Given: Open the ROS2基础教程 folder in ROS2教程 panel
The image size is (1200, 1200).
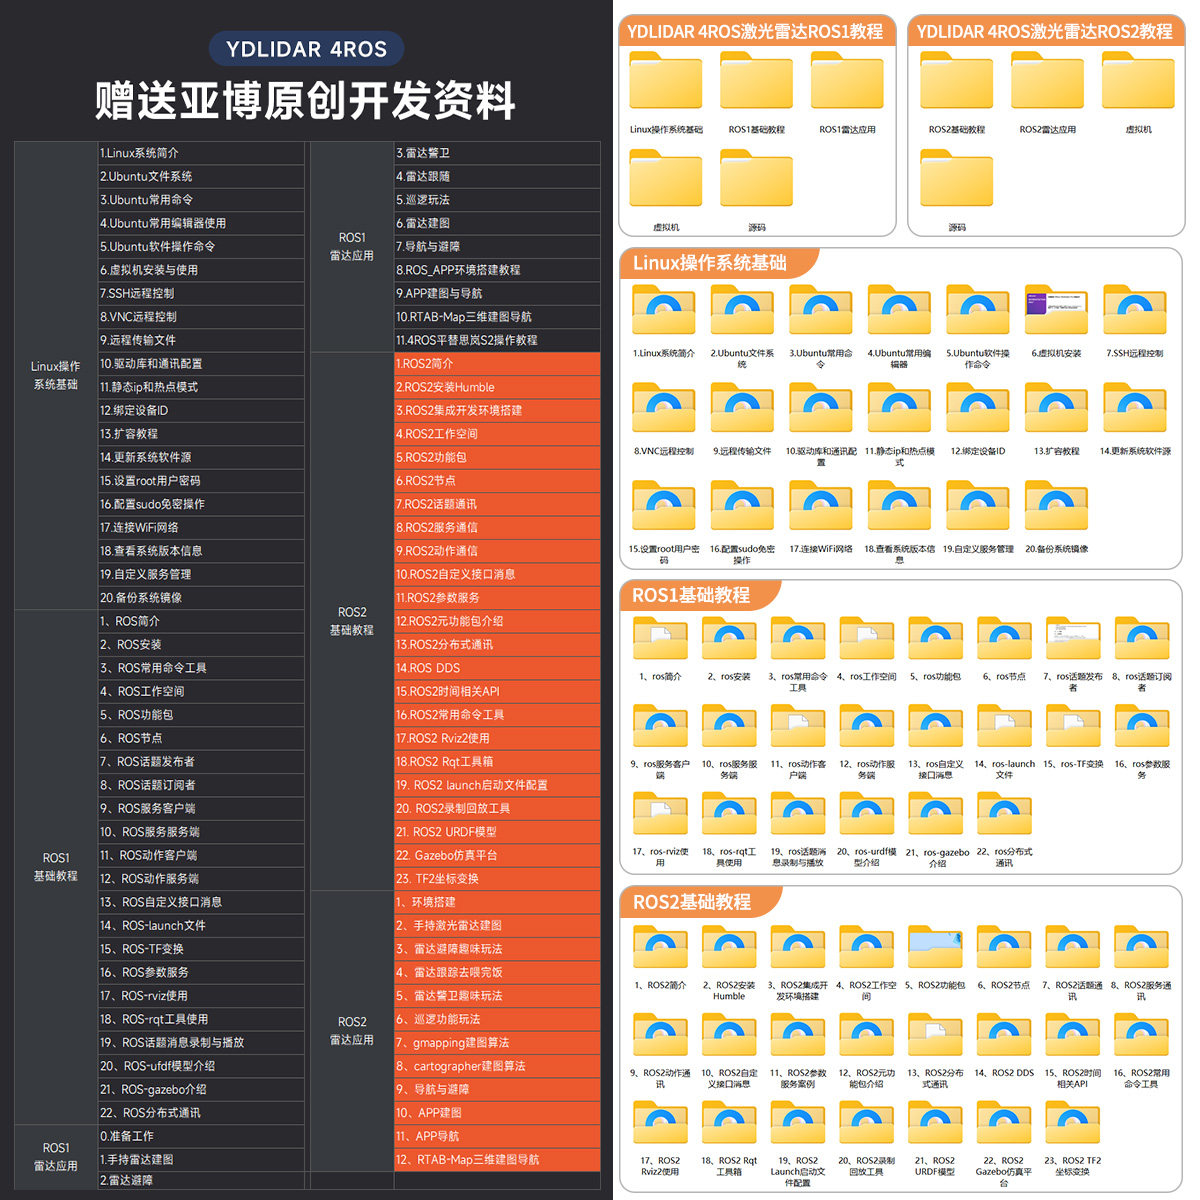Looking at the screenshot, I should pos(957,81).
